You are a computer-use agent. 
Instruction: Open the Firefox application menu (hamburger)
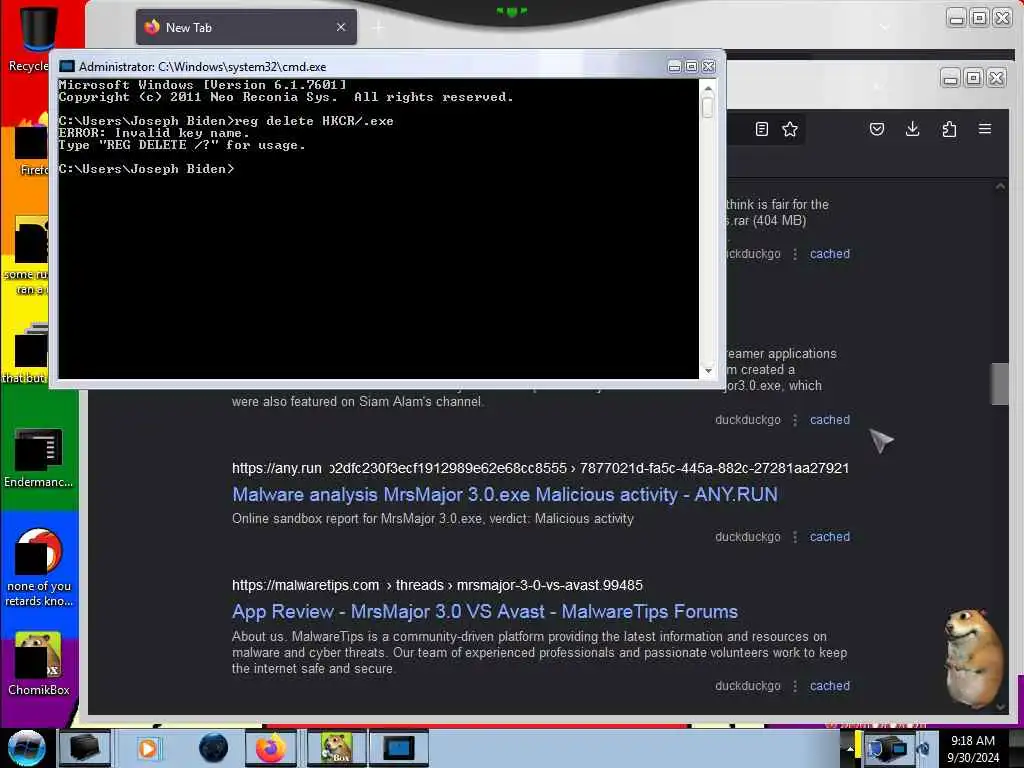point(985,129)
